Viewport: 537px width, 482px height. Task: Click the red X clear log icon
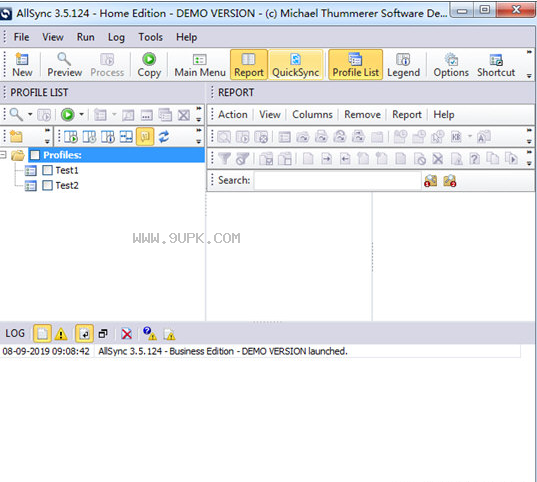(x=126, y=334)
